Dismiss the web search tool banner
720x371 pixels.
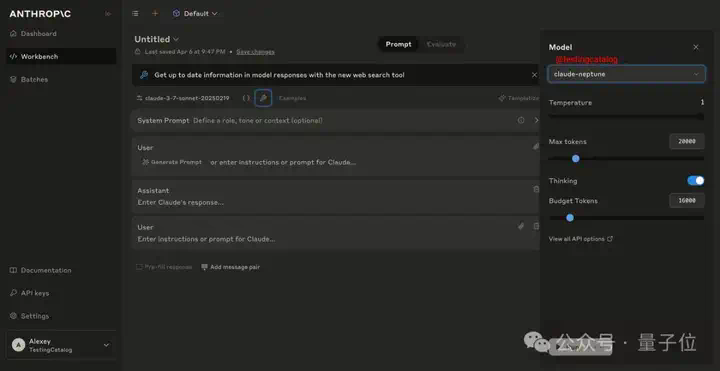click(x=534, y=75)
